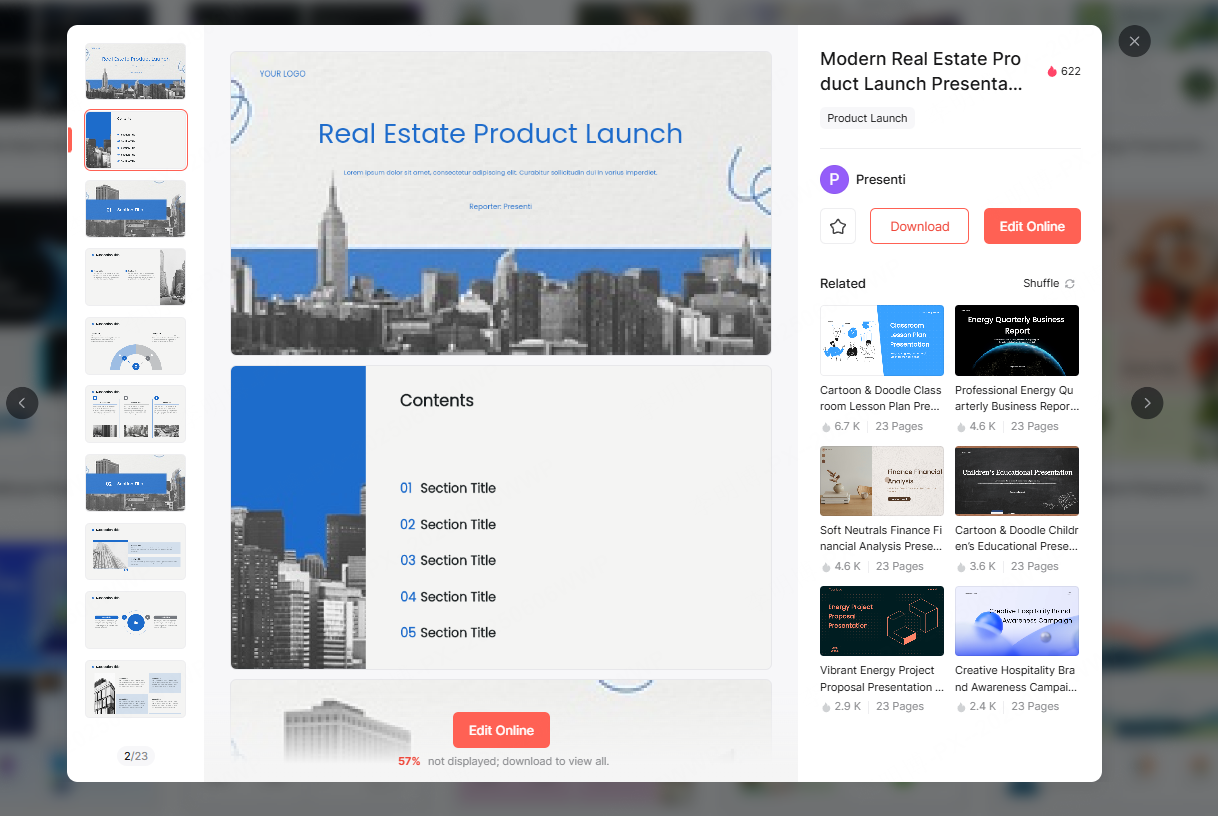This screenshot has height=816, width=1218.
Task: Click the 2/23 page indicator
Action: [135, 755]
